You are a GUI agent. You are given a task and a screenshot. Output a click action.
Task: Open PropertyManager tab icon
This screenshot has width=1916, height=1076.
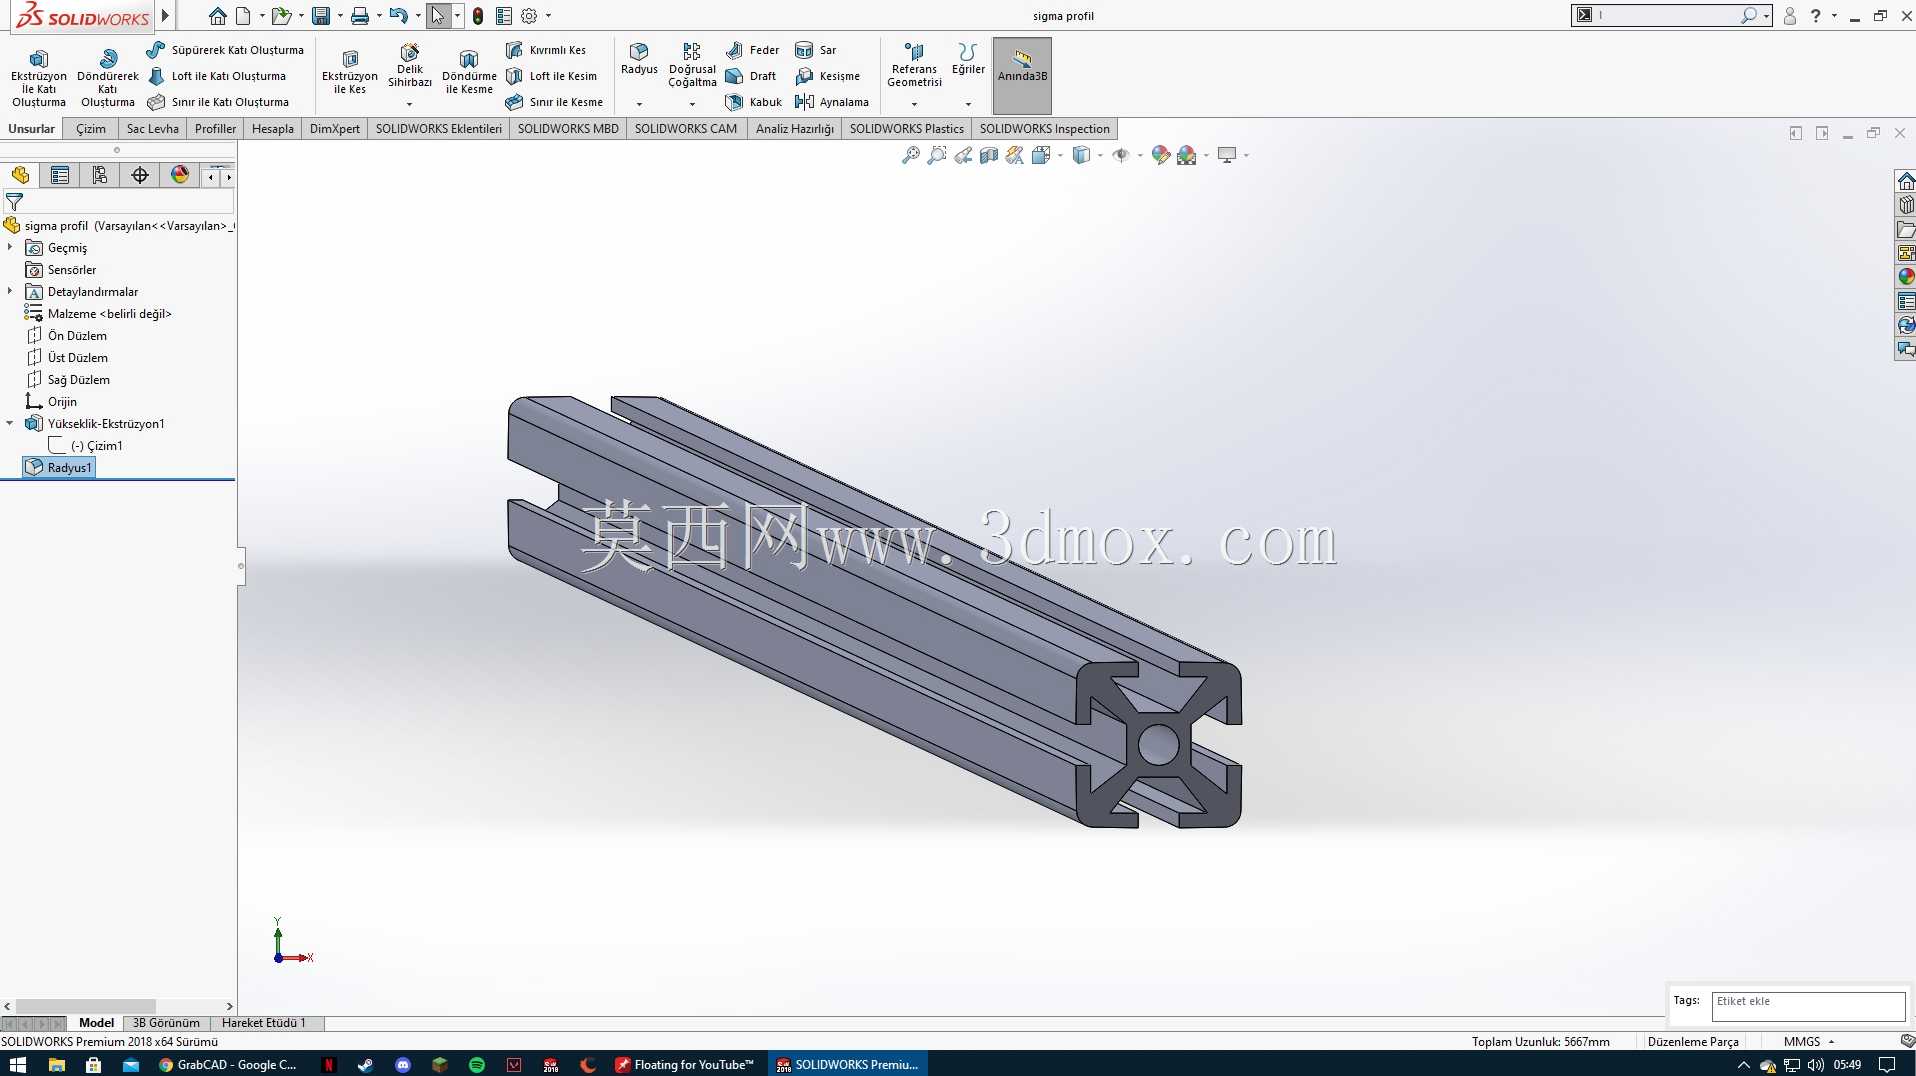point(60,176)
